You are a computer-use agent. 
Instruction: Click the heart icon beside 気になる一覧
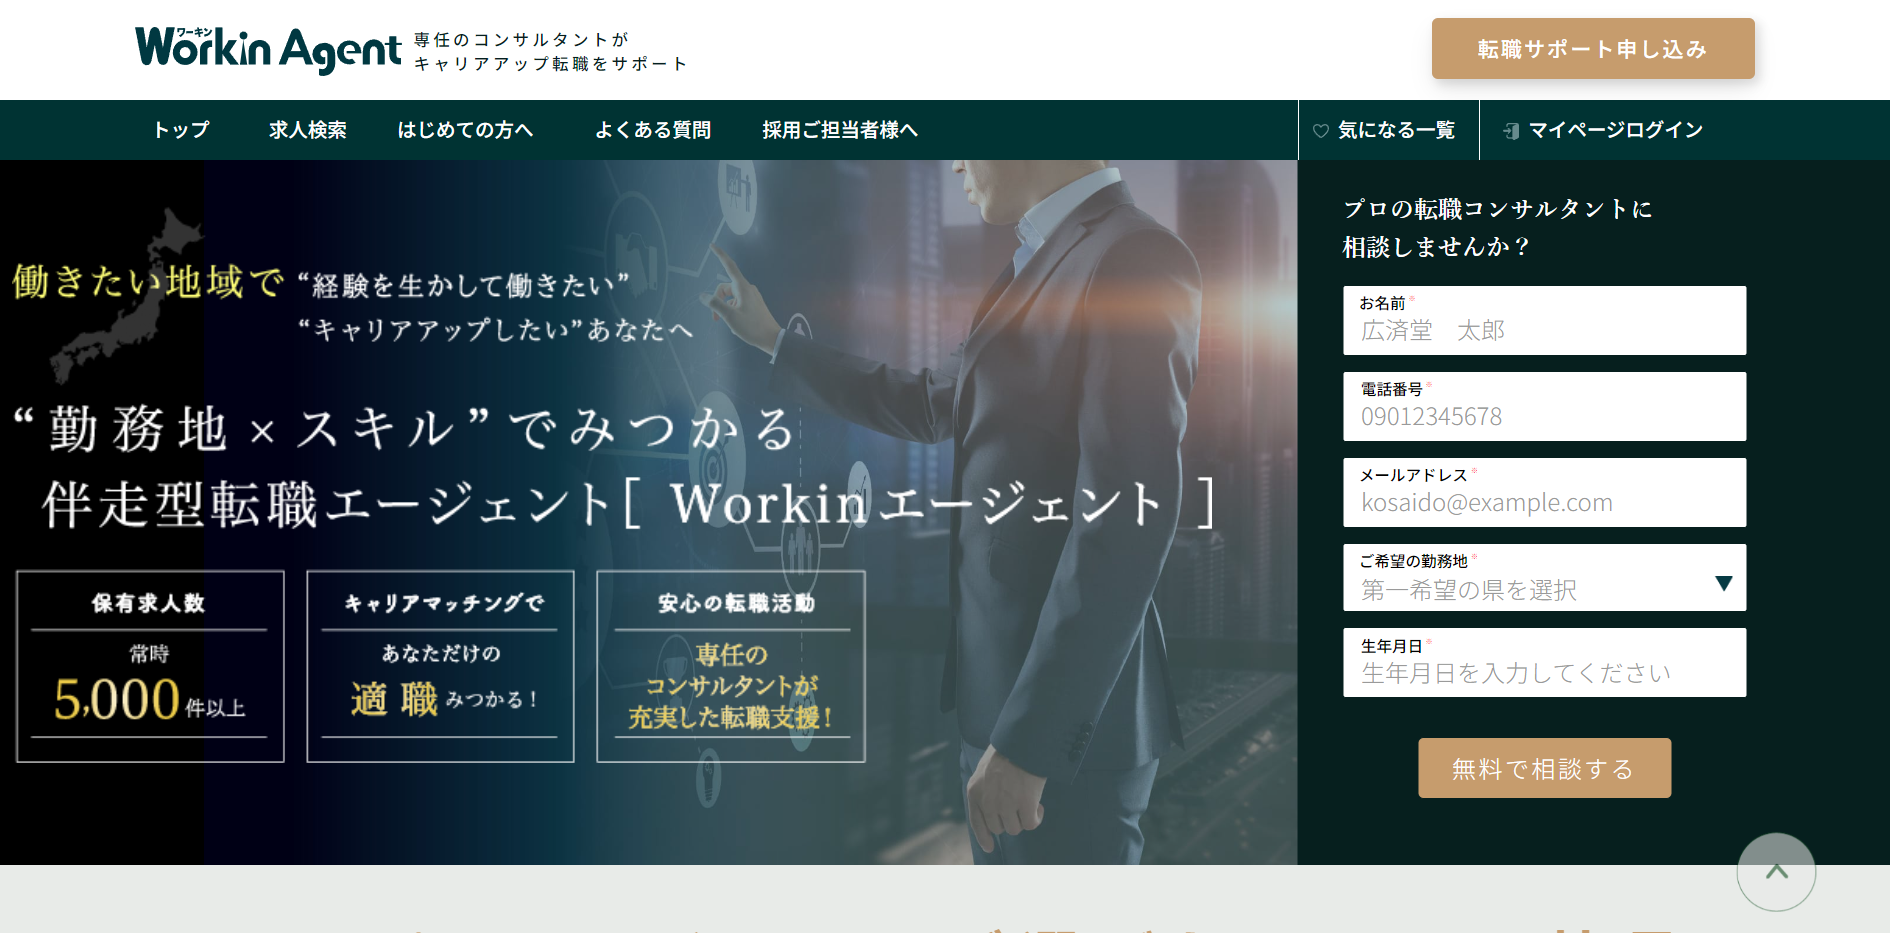[x=1320, y=131]
